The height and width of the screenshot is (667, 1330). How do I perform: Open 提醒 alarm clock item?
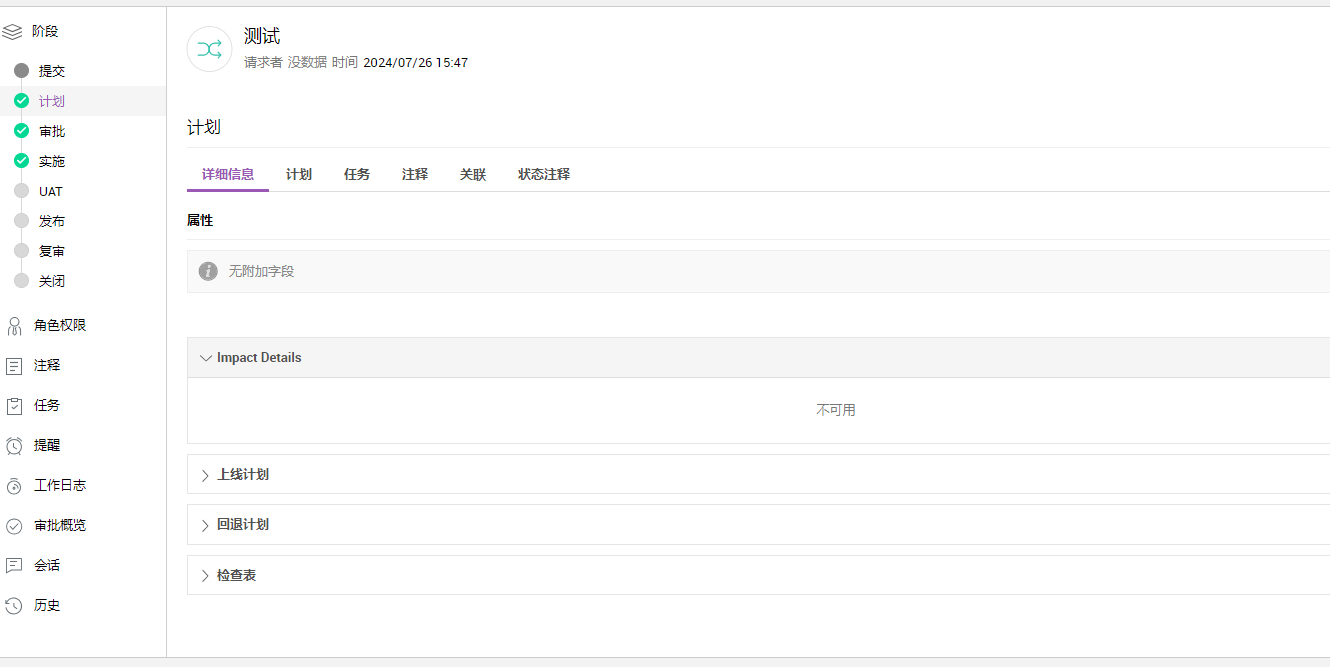pos(14,446)
